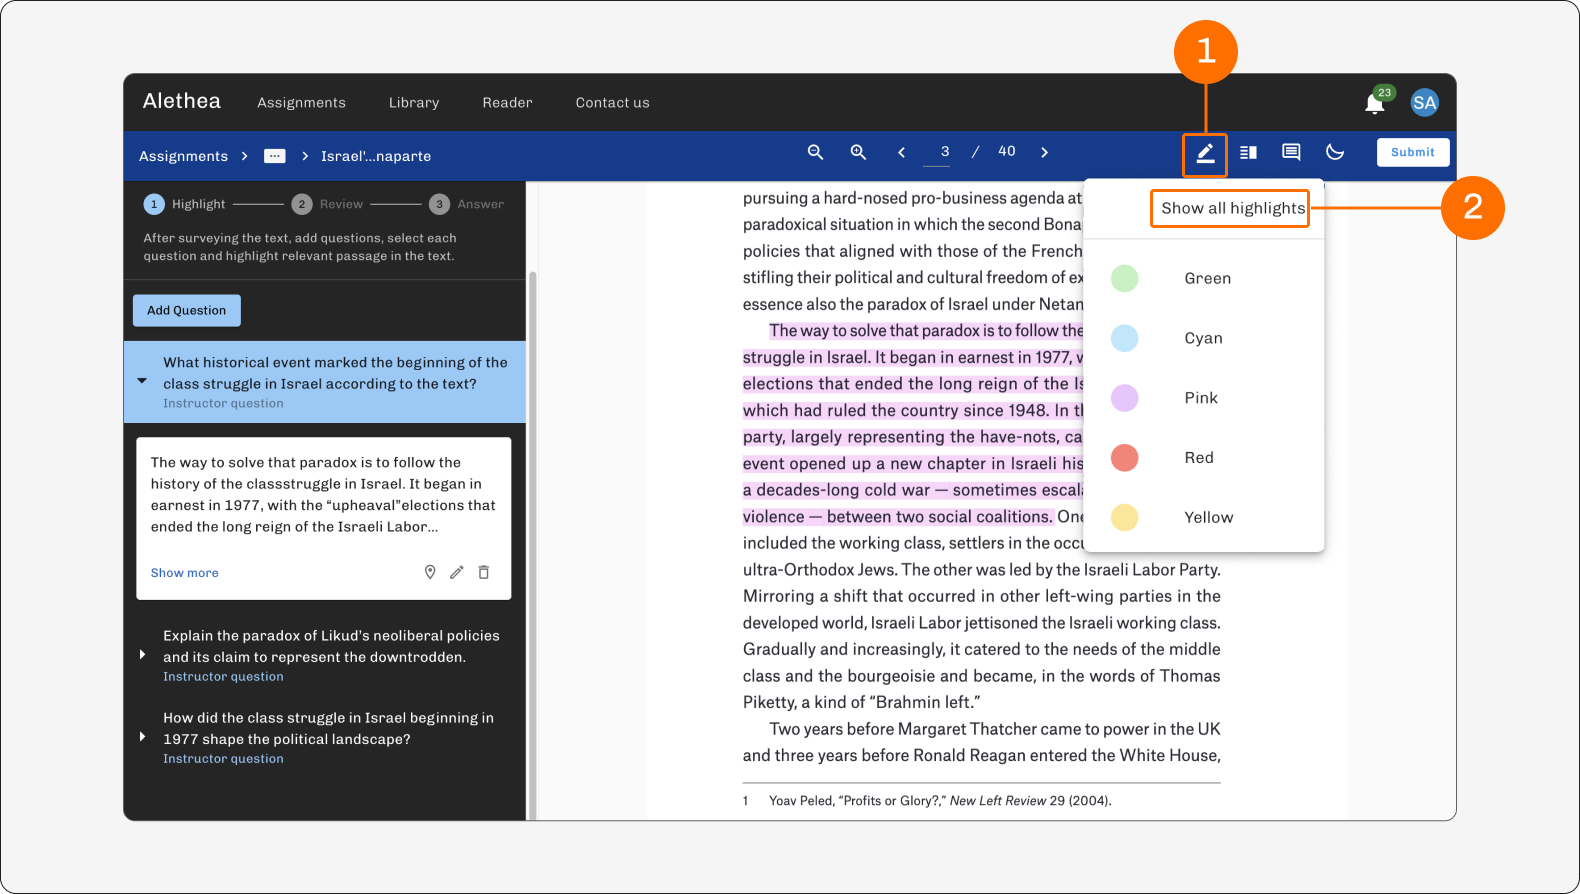Open the Library nav item
The image size is (1580, 894).
click(414, 102)
